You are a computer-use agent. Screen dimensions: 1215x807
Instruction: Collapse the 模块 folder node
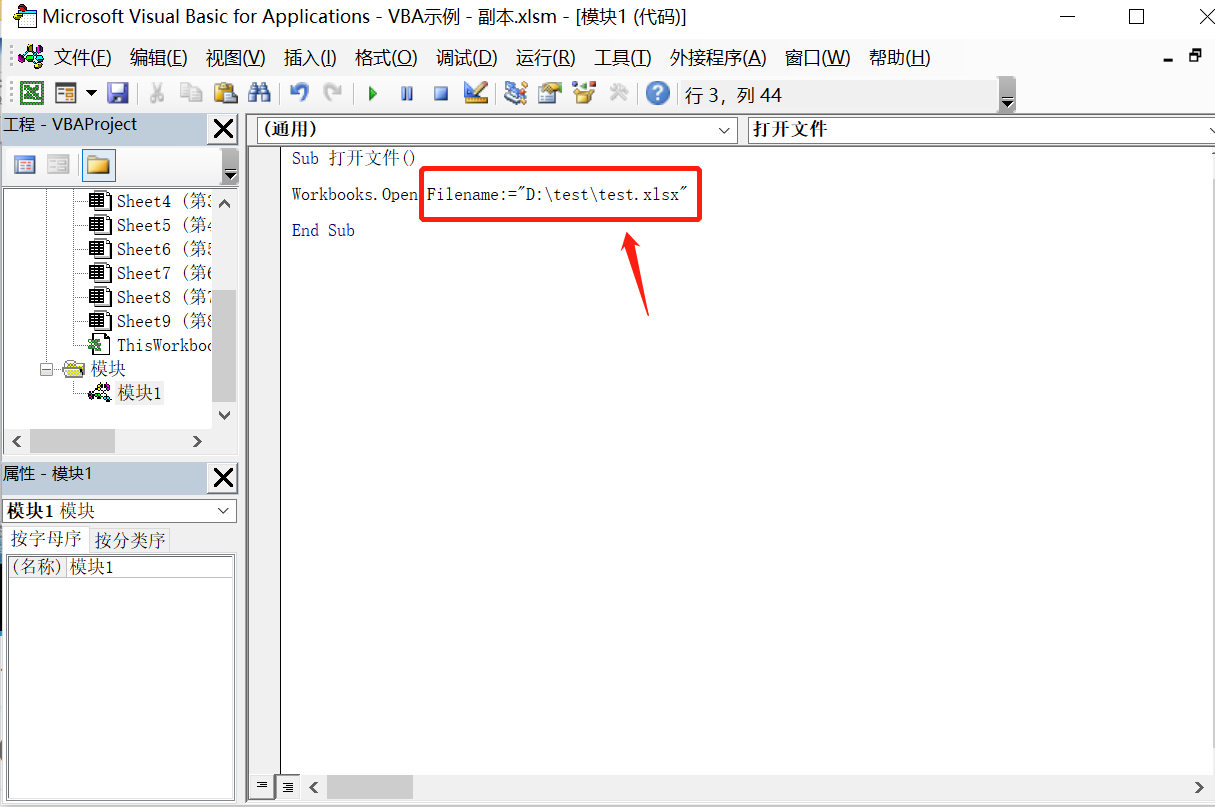(47, 369)
